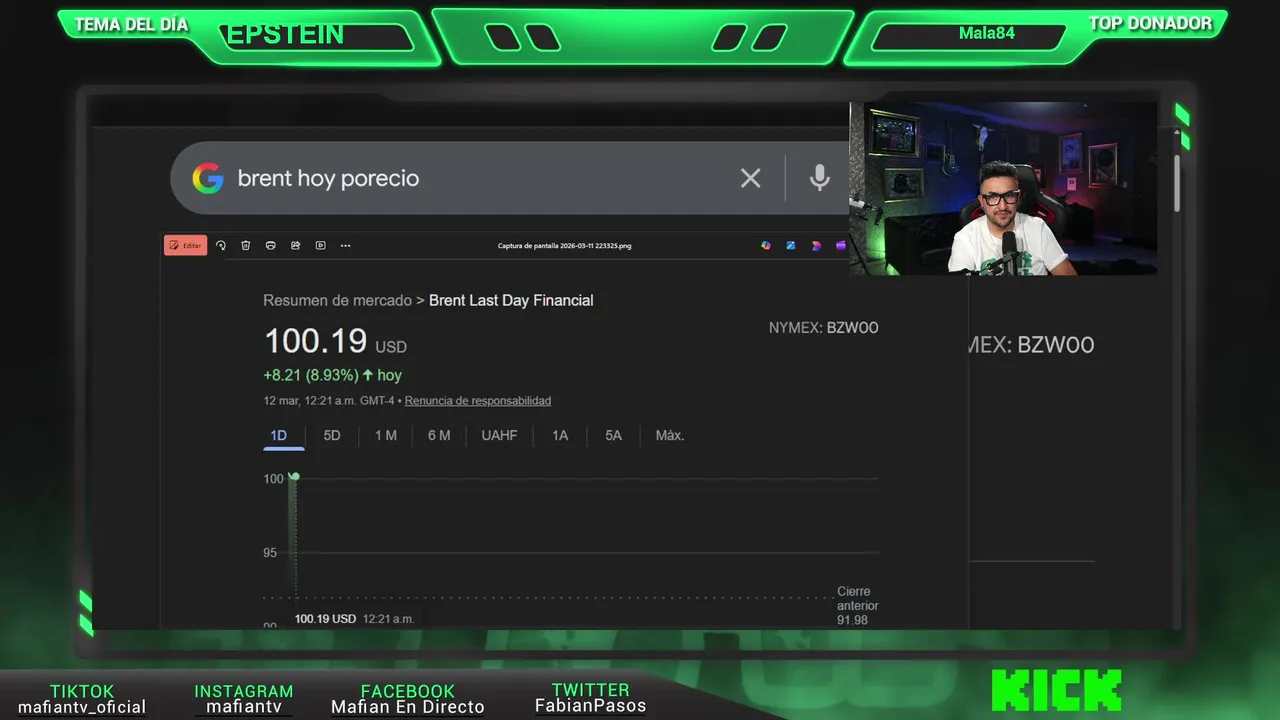Click the TIKTOK mafiantv_oficial label
The width and height of the screenshot is (1280, 720).
pos(82,699)
